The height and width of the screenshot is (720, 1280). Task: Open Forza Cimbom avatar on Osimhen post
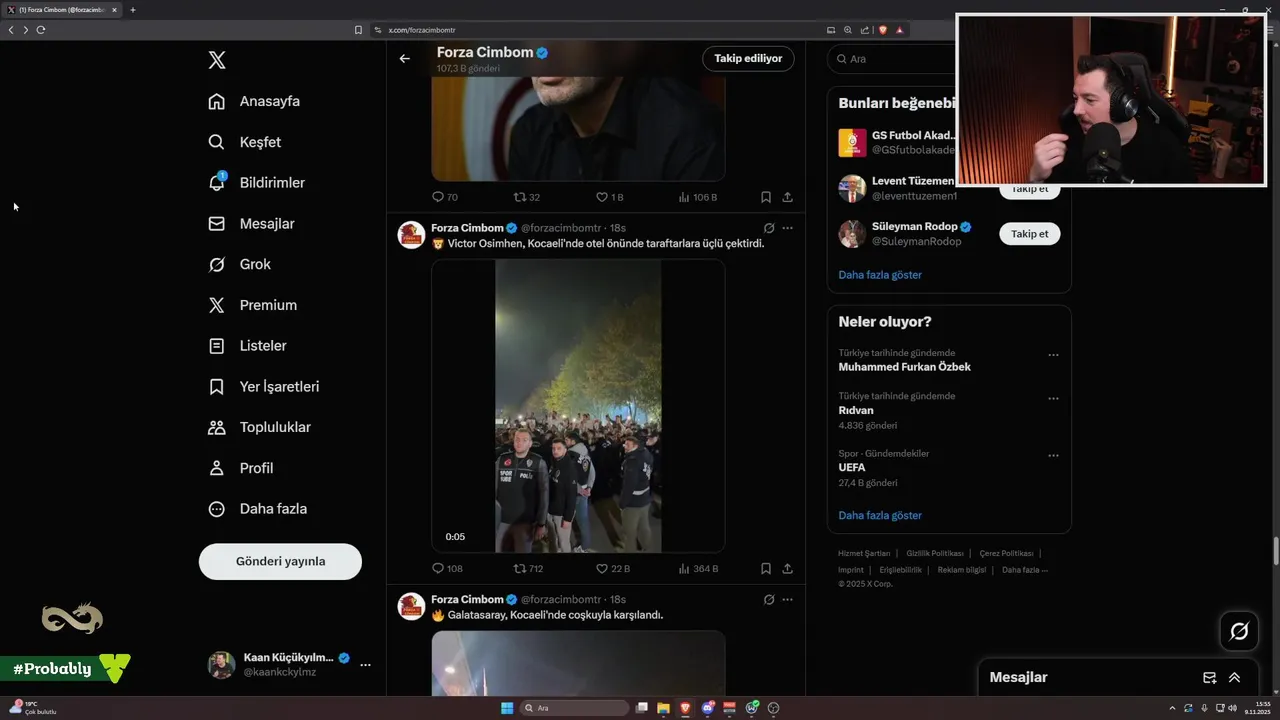412,235
